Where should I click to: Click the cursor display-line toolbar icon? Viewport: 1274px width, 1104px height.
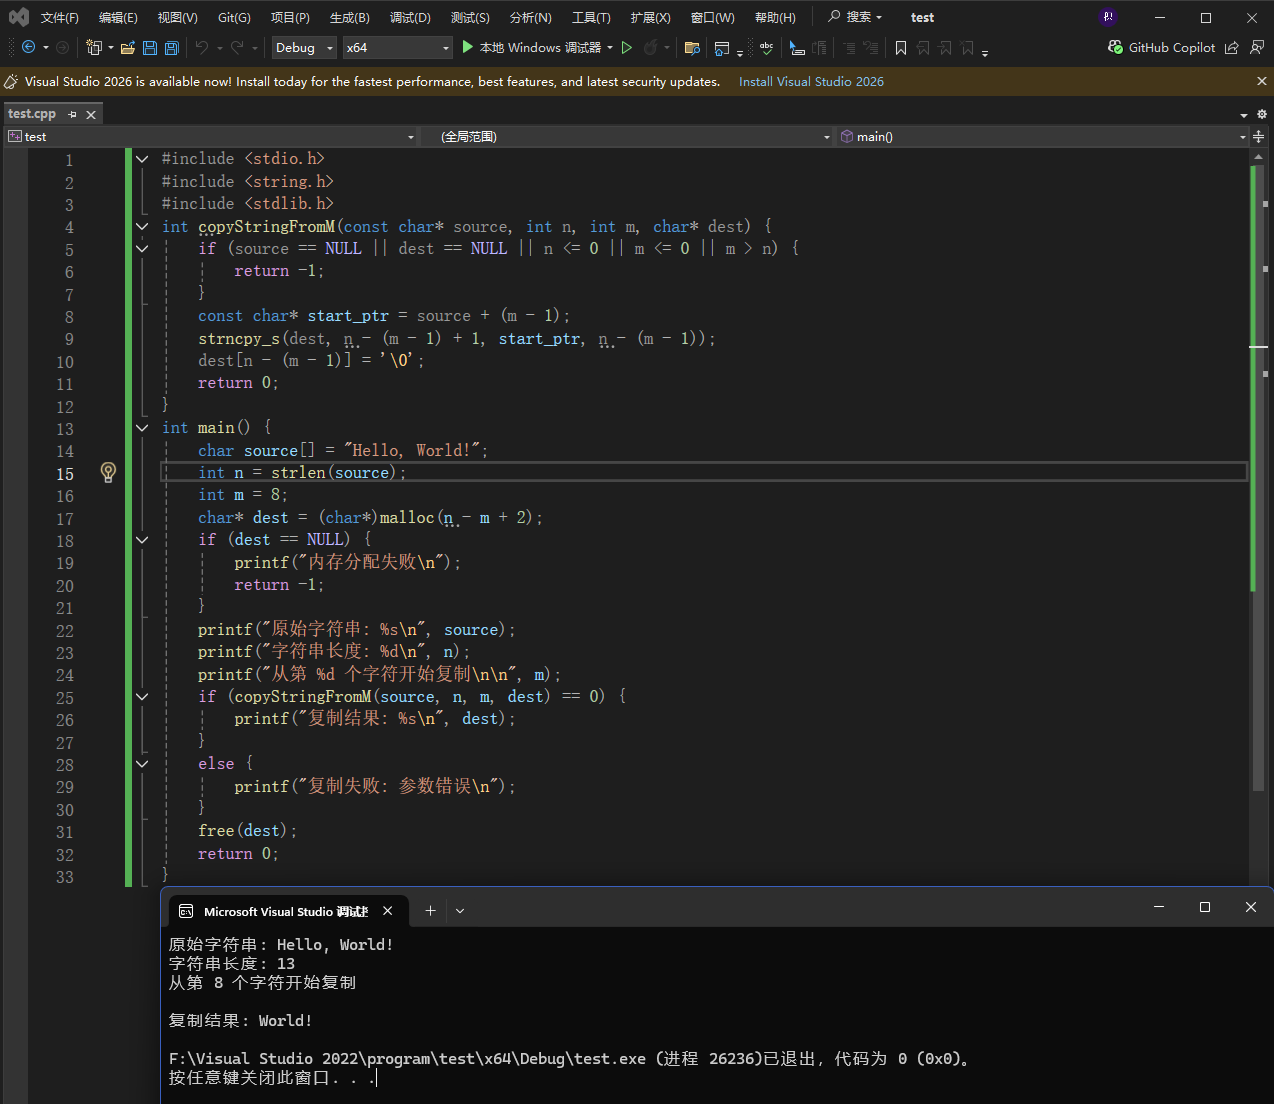(797, 47)
